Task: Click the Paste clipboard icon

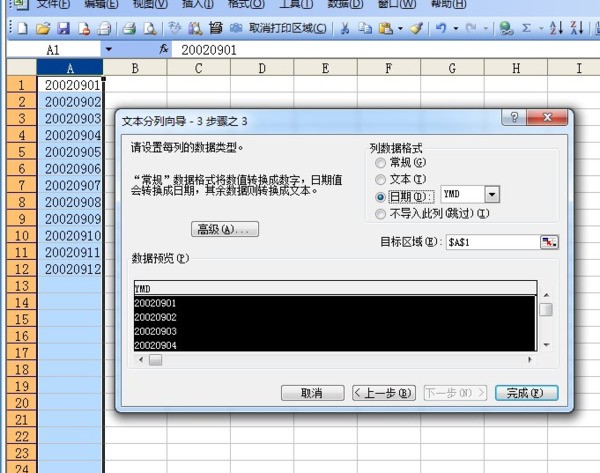Action: (385, 28)
